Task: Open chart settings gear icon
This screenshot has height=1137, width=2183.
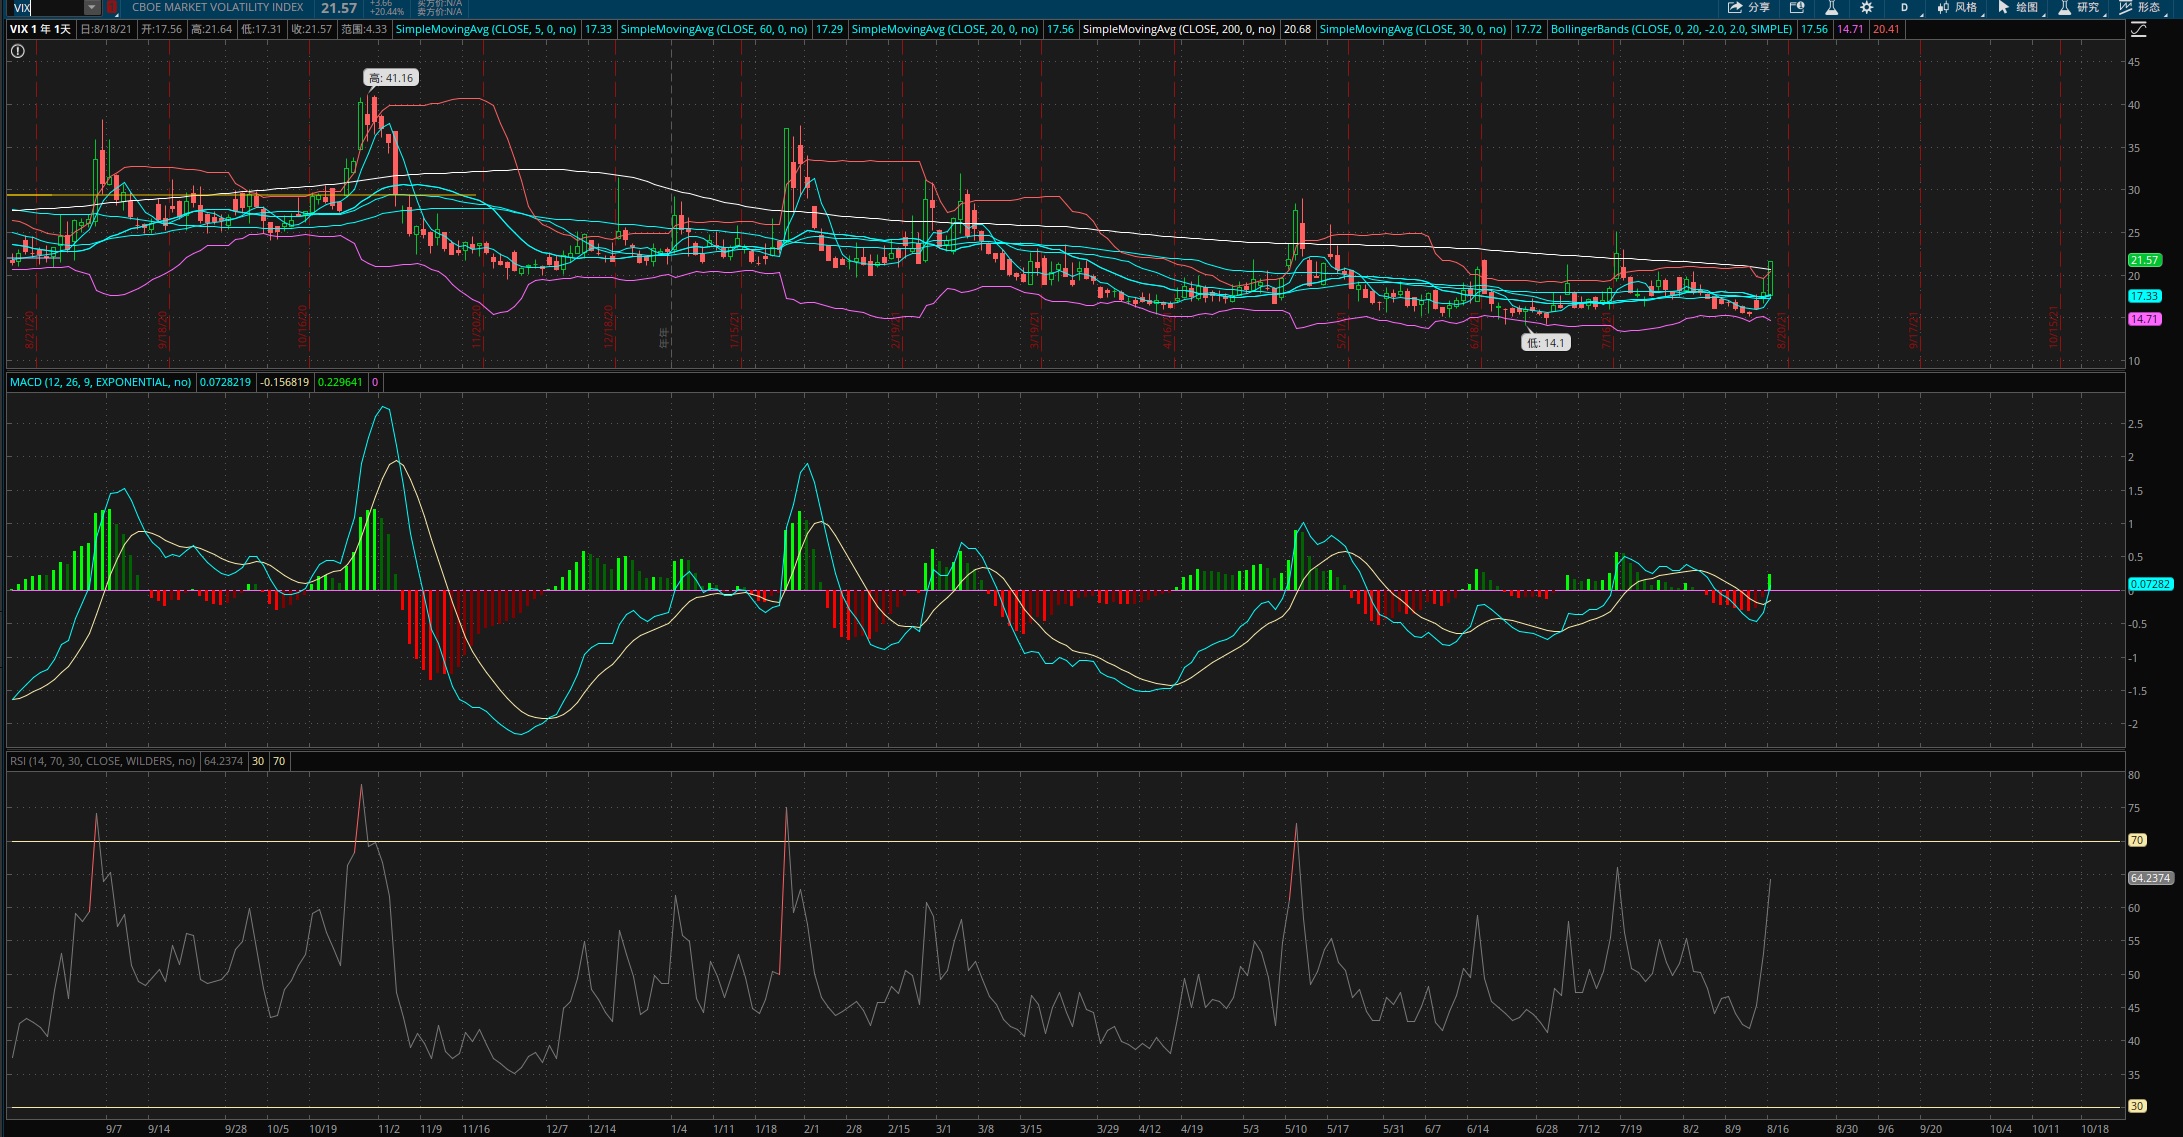Action: point(1866,7)
